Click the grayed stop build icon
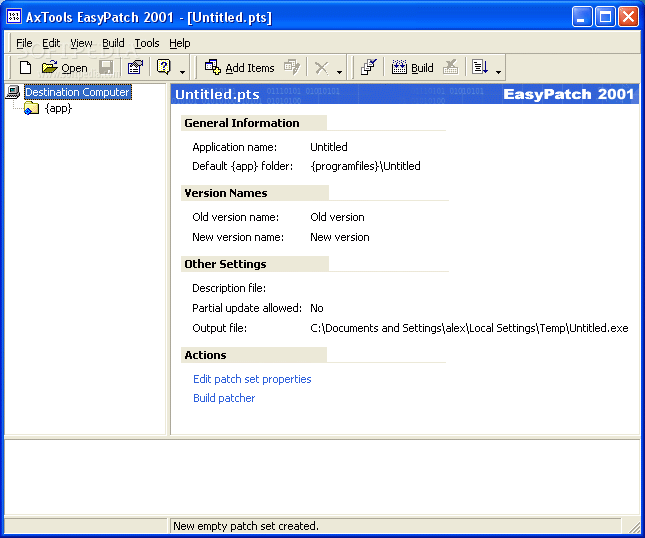Image resolution: width=645 pixels, height=538 pixels. (450, 67)
